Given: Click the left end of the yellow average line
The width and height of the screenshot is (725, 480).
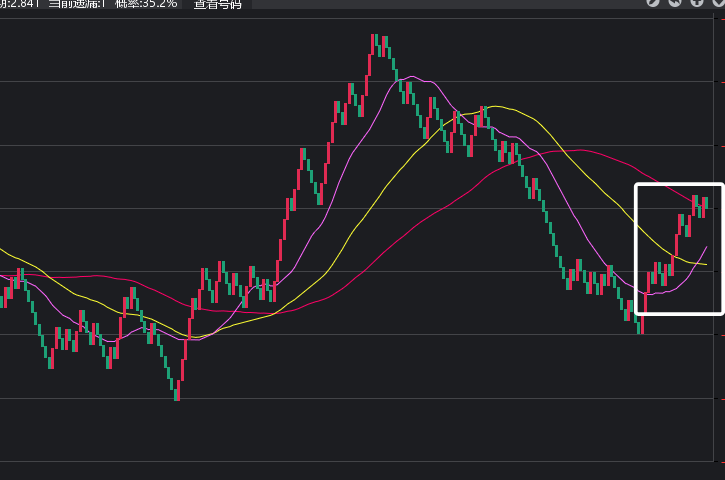Looking at the screenshot, I should click(3, 250).
